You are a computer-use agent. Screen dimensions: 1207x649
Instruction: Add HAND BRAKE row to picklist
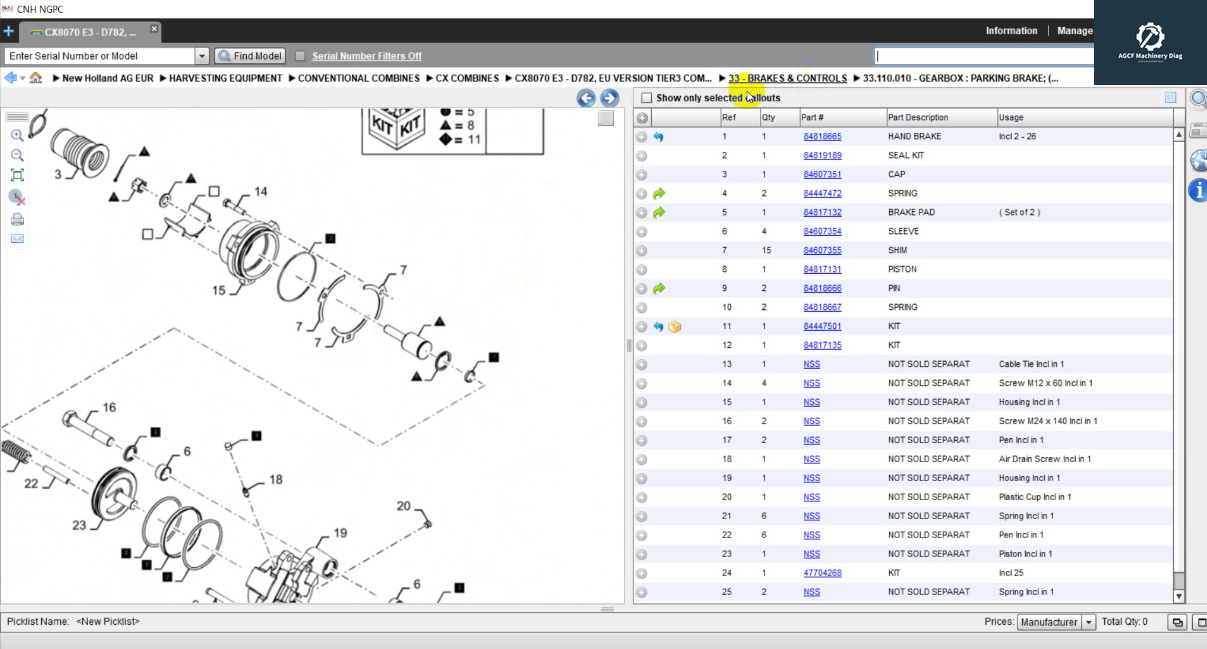pos(642,137)
